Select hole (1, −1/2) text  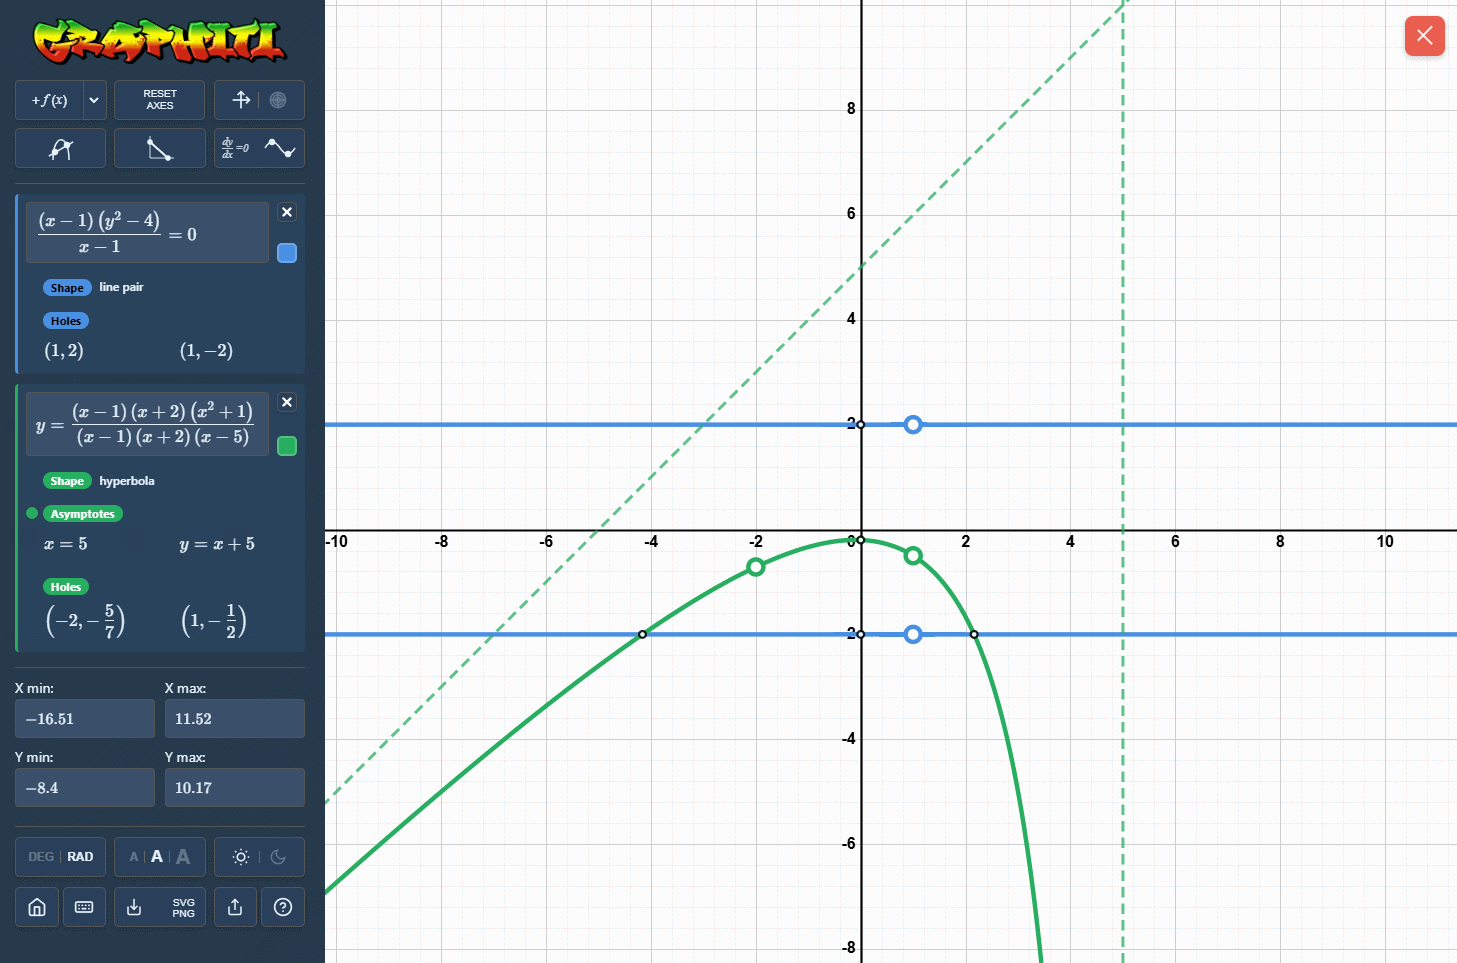213,621
